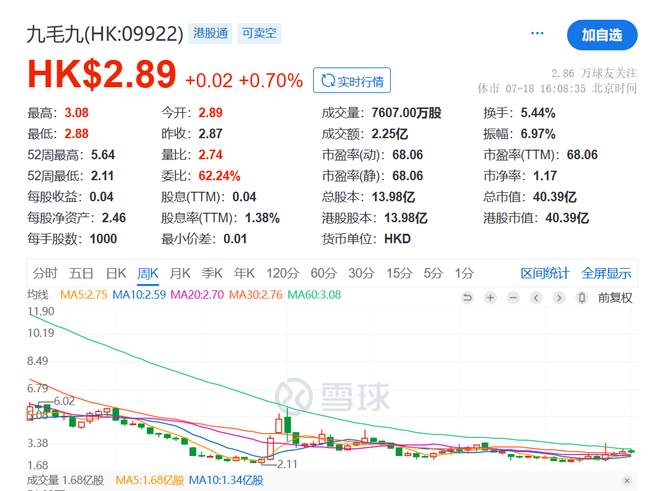660x491 pixels.
Task: Click the 均线 label
Action: [x=38, y=295]
